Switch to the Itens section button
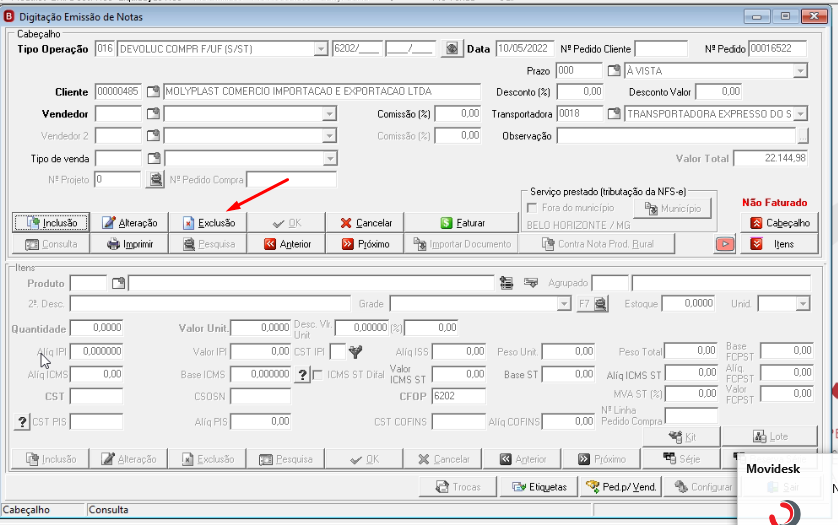Screen dimensions: 838x525 (779, 244)
